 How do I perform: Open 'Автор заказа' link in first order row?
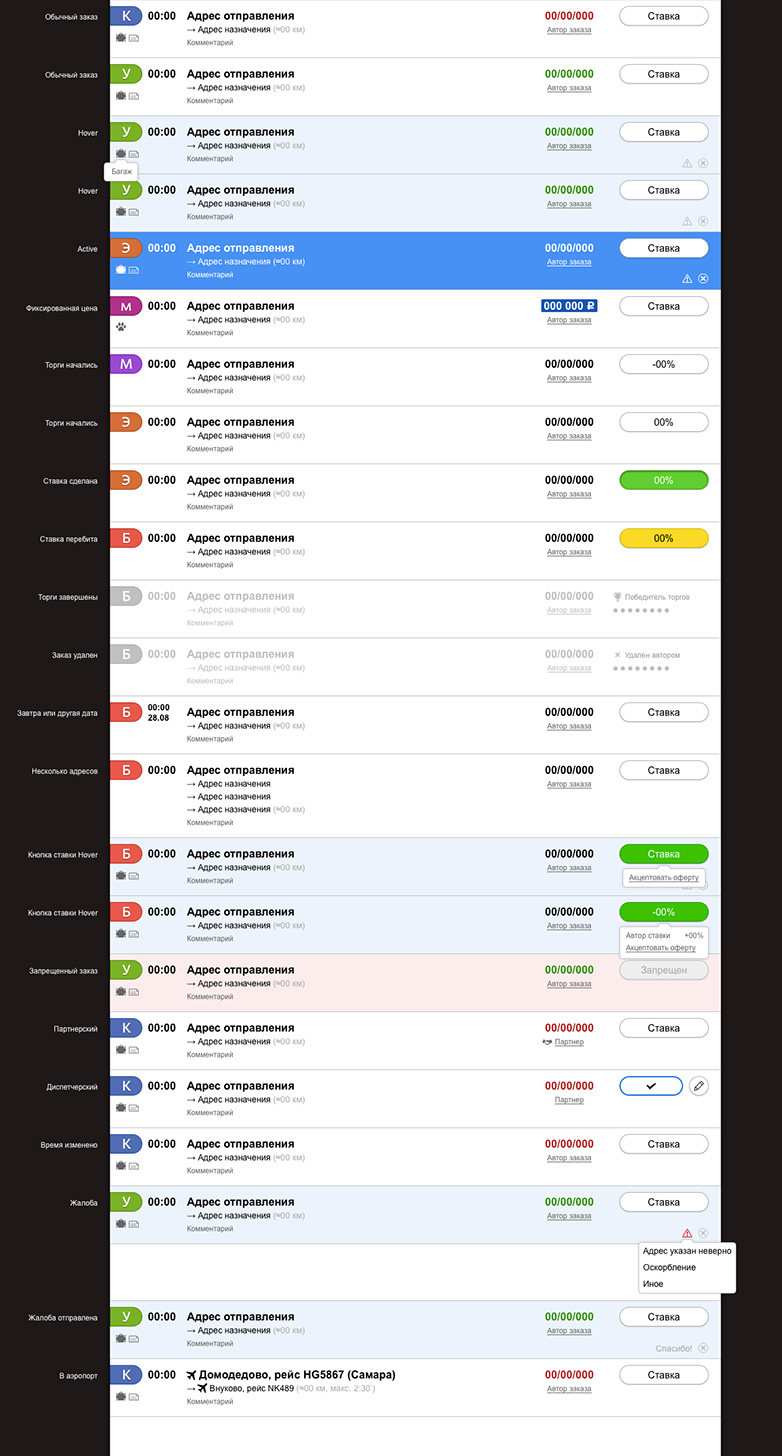(569, 30)
